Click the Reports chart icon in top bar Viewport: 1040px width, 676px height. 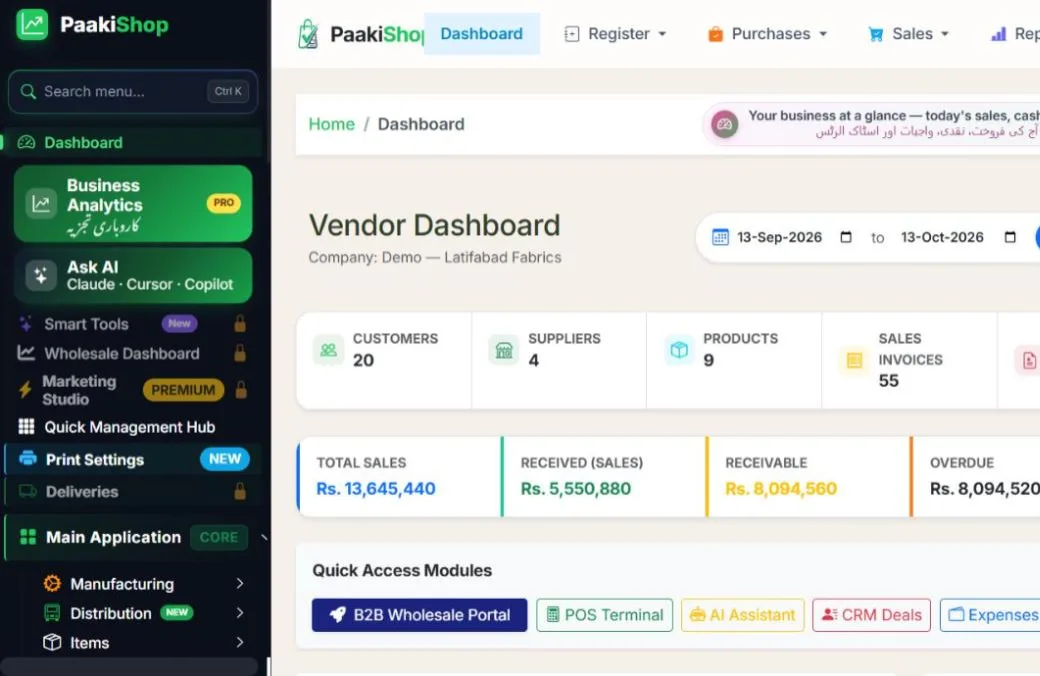point(998,34)
